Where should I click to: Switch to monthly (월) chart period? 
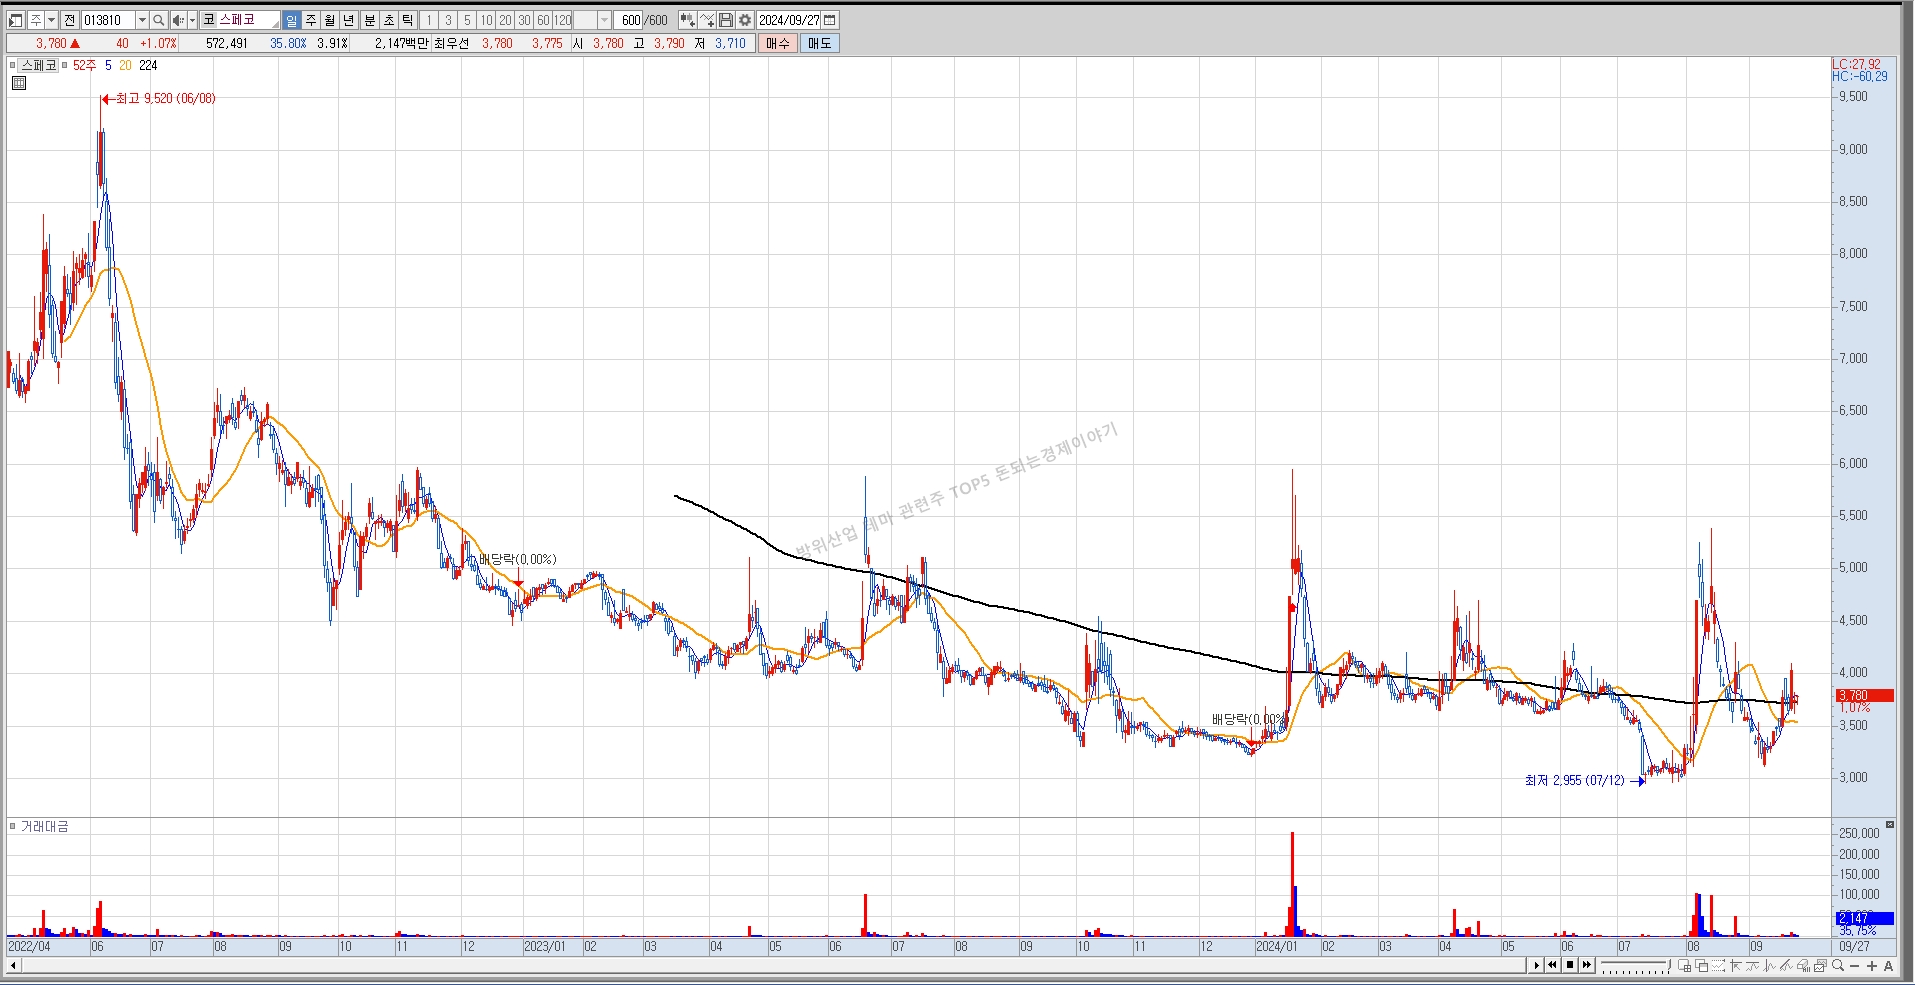329,20
